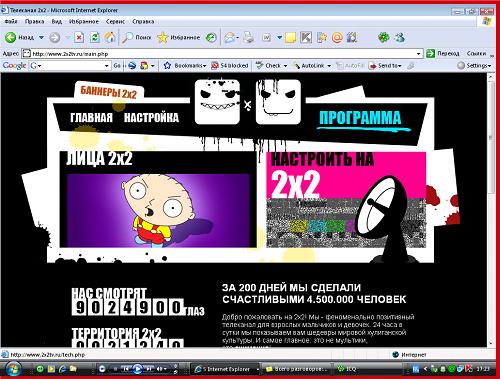This screenshot has height=379, width=500.
Task: Click the green Back arrow button
Action: click(10, 37)
